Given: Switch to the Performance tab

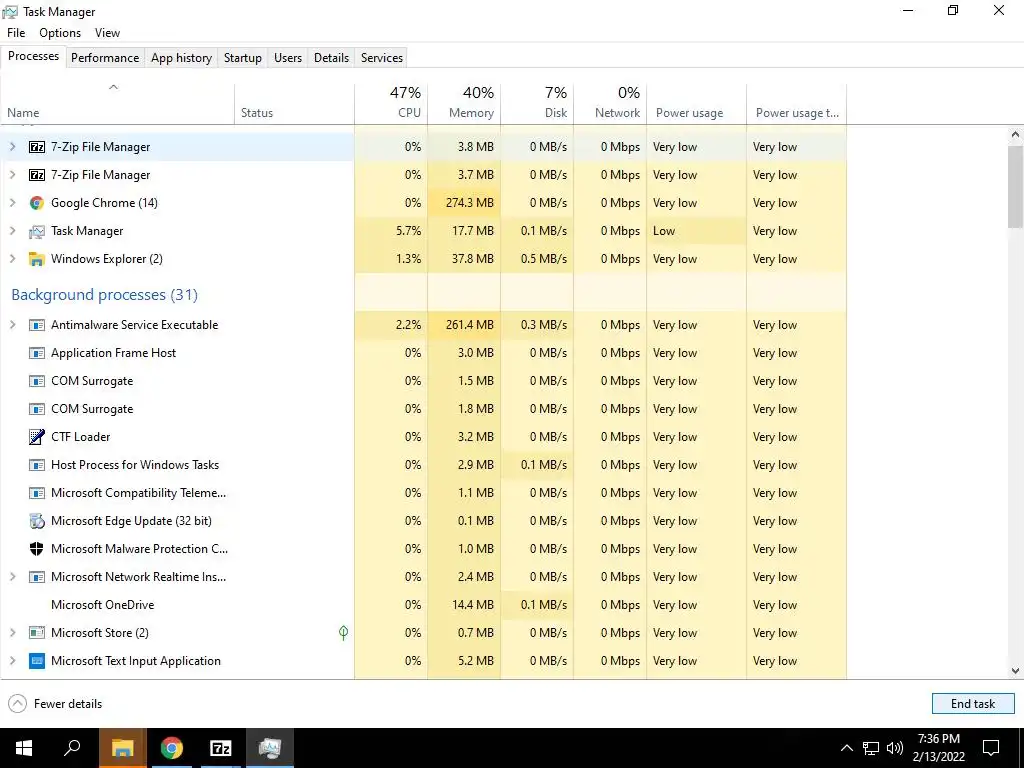Looking at the screenshot, I should tap(105, 57).
